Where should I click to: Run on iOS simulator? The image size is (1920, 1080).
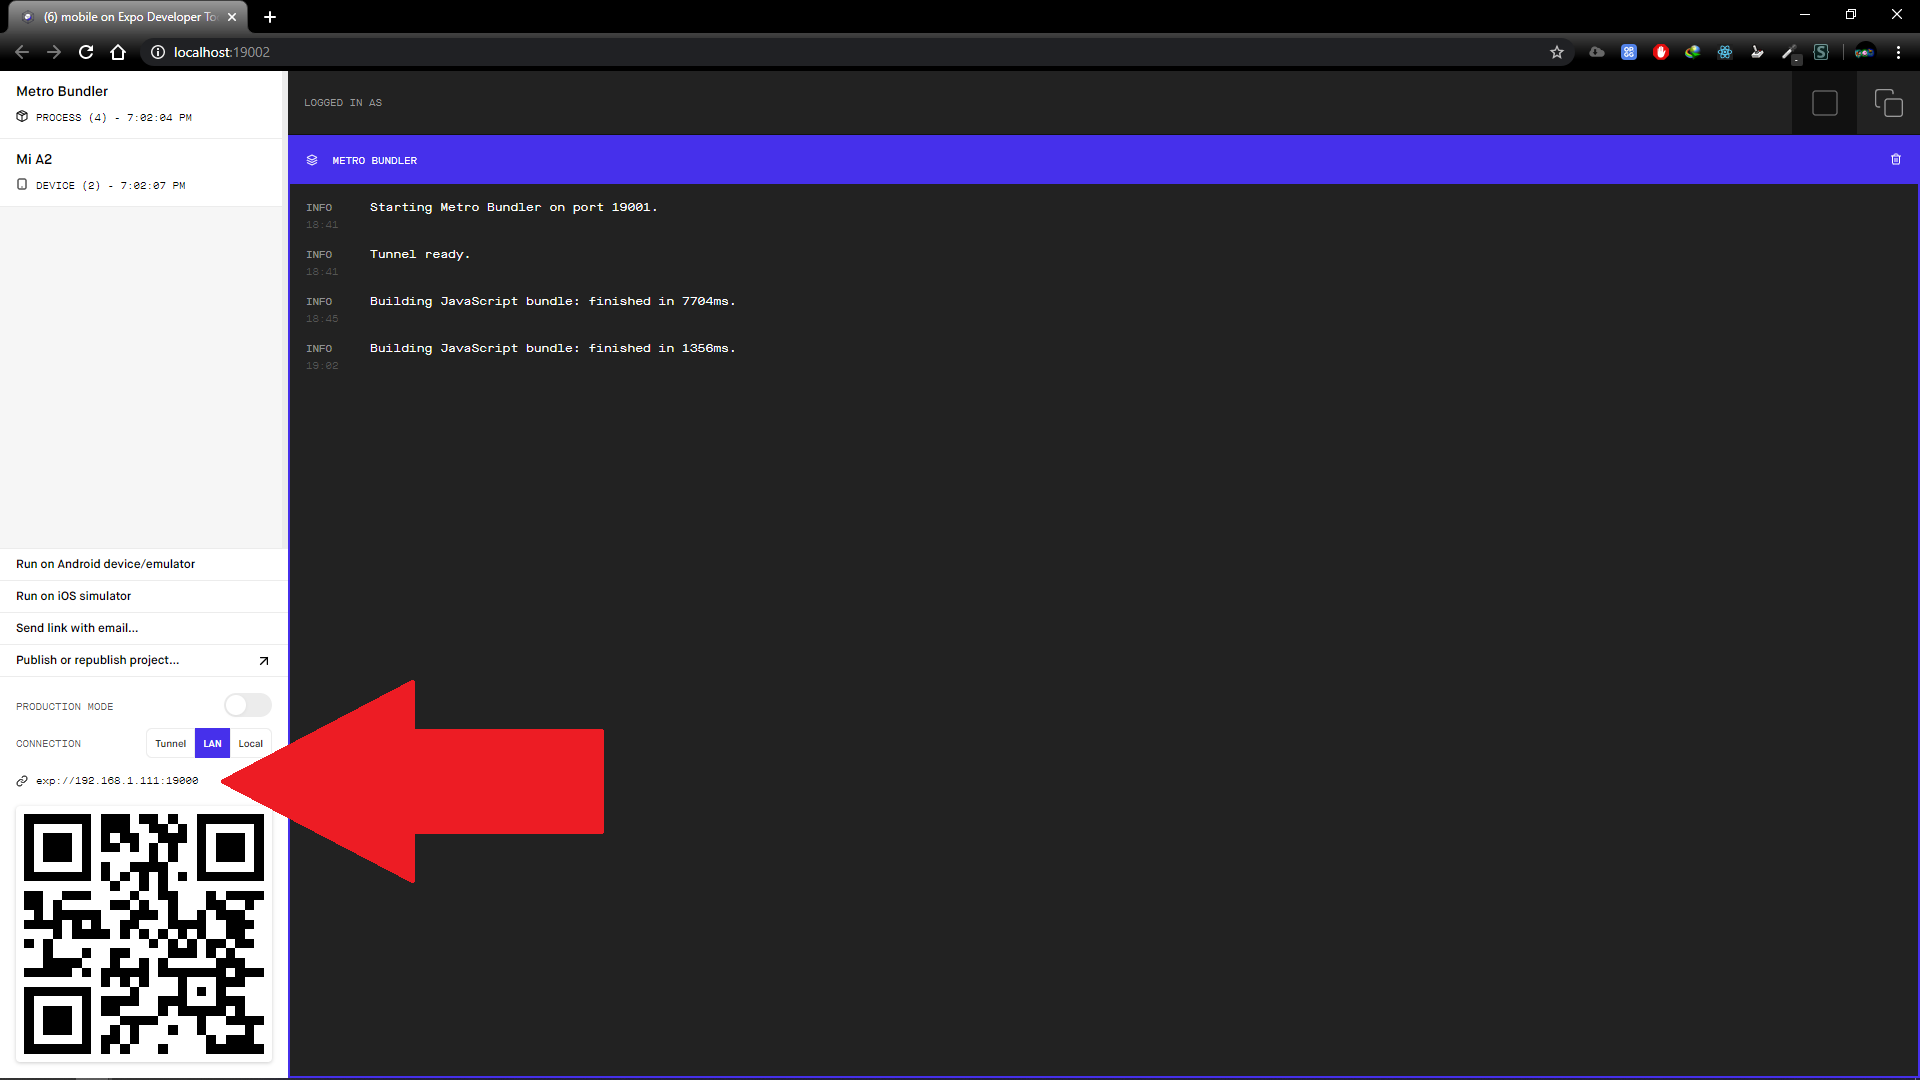74,596
